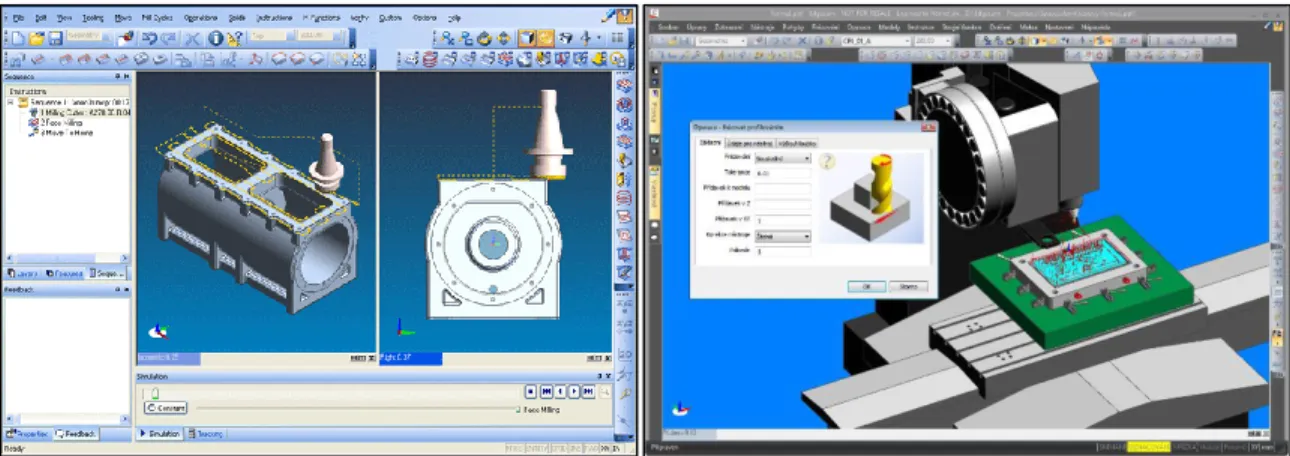Click the Přídavek v Z input field
Viewport: 1290px width, 456px height.
click(783, 205)
